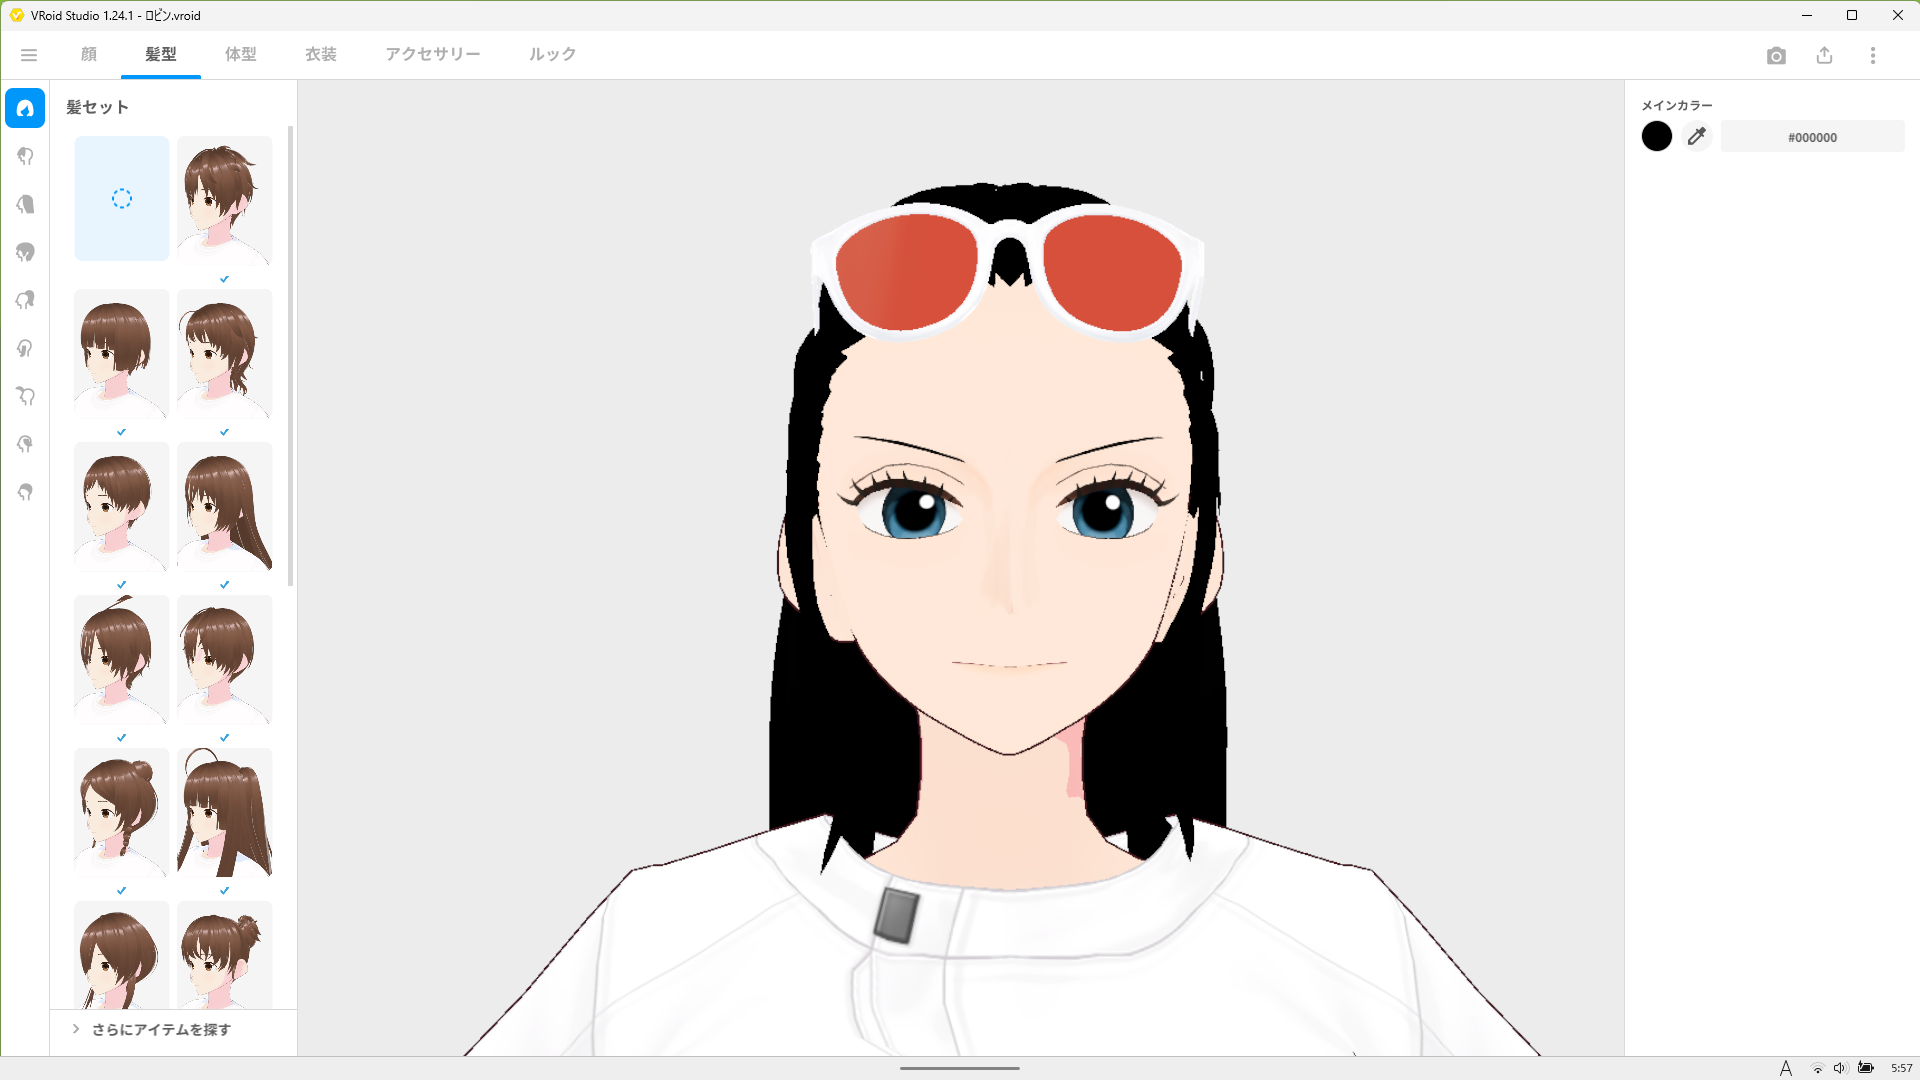Click the export/share icon
Image resolution: width=1920 pixels, height=1080 pixels.
tap(1824, 56)
